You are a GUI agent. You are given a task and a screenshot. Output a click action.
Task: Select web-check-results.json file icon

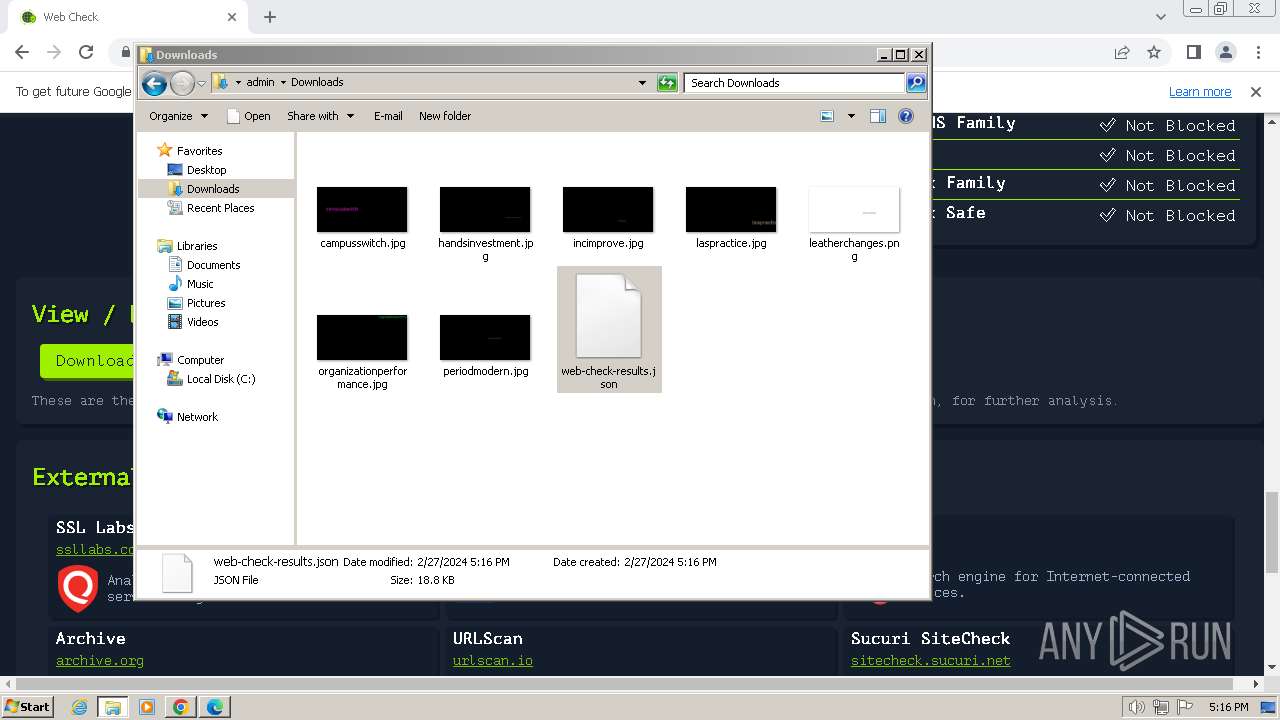click(x=608, y=315)
